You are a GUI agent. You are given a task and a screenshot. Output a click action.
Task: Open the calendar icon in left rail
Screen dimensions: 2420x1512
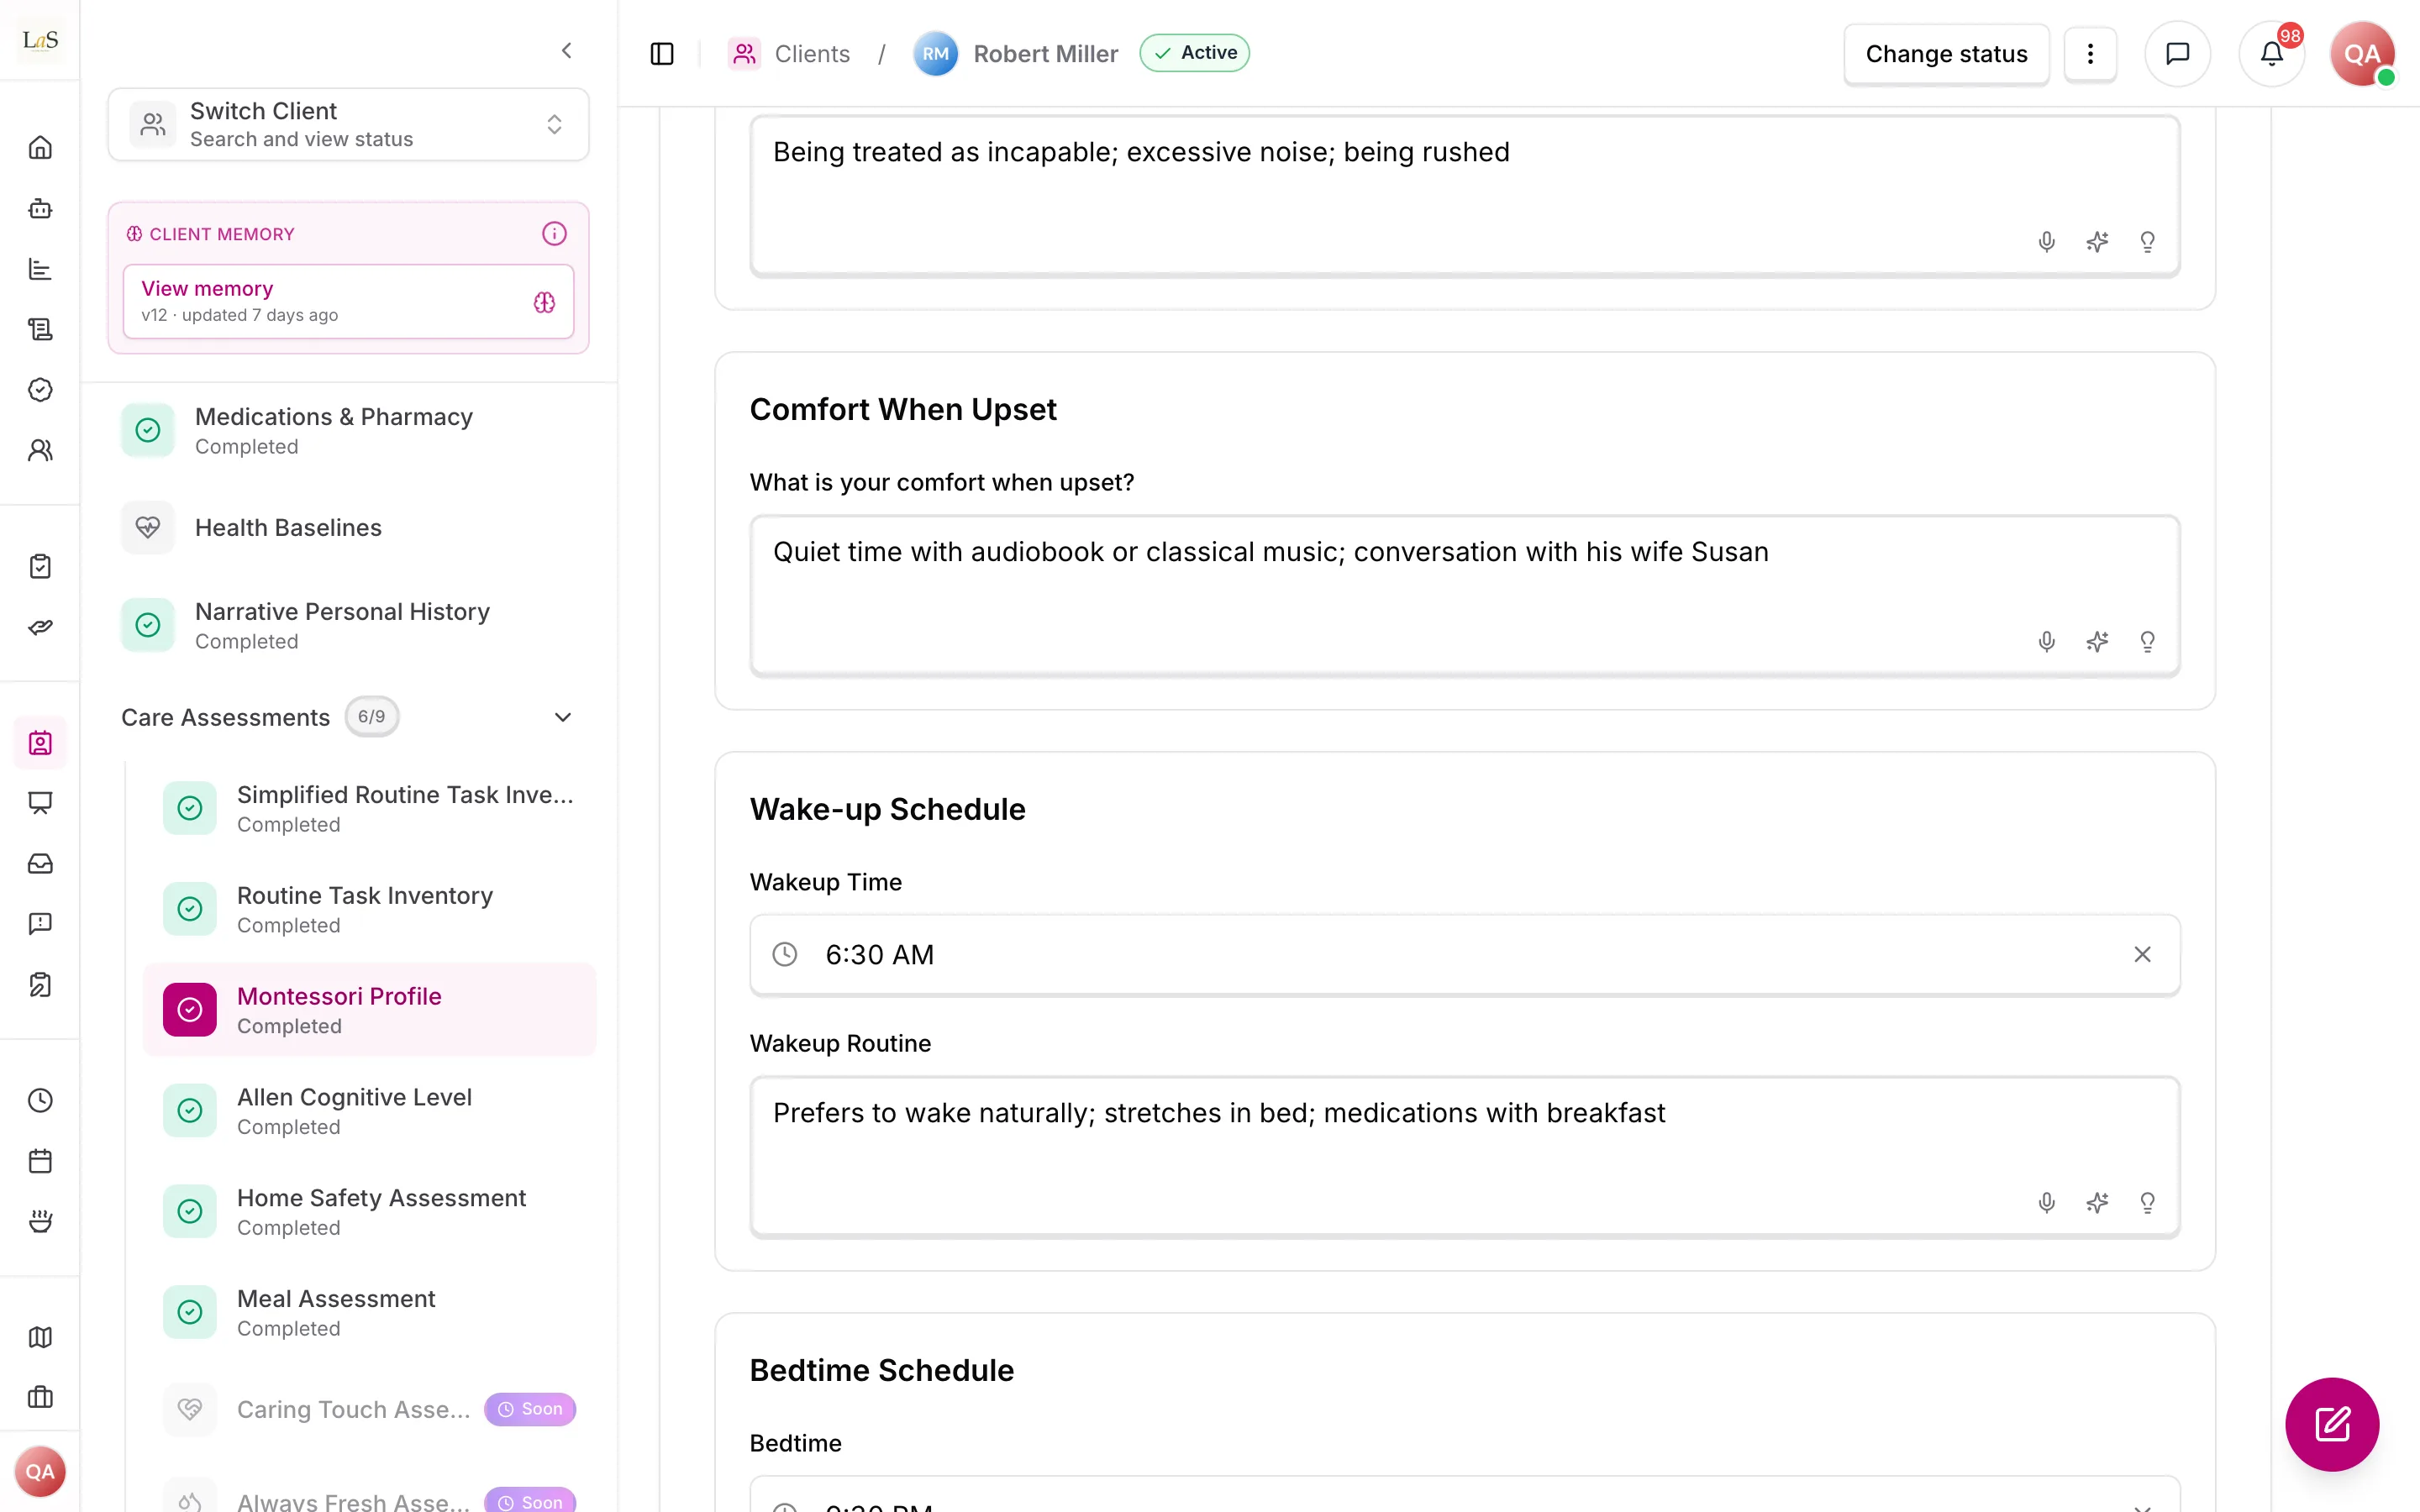(x=40, y=1161)
